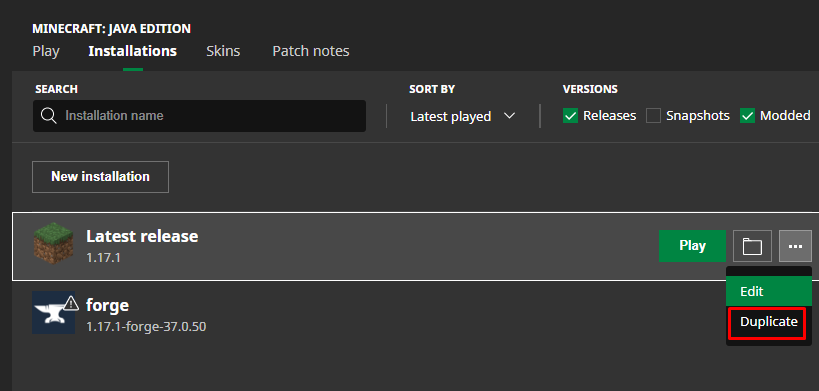Click the magnifying glass search icon
Image resolution: width=819 pixels, height=391 pixels.
(x=49, y=116)
